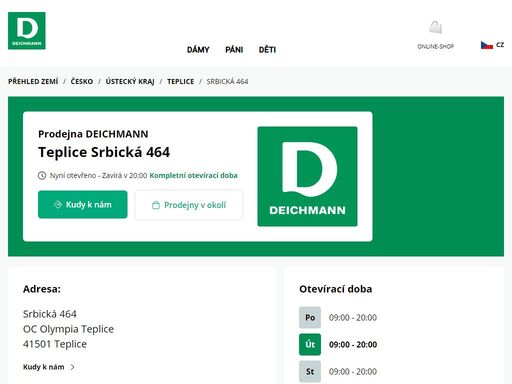Click the Teplice Srbická 464 heading
The width and height of the screenshot is (512, 384).
tap(104, 152)
